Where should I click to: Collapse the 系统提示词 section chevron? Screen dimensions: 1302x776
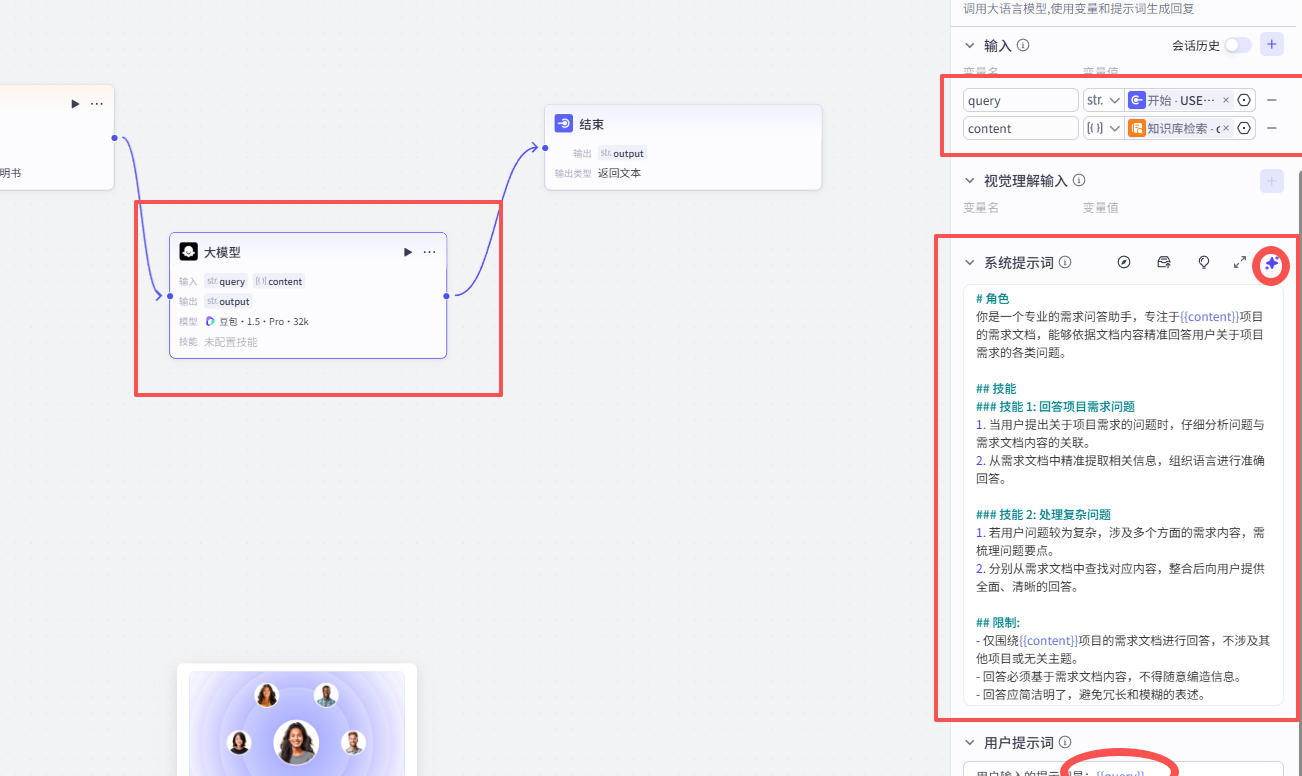968,262
